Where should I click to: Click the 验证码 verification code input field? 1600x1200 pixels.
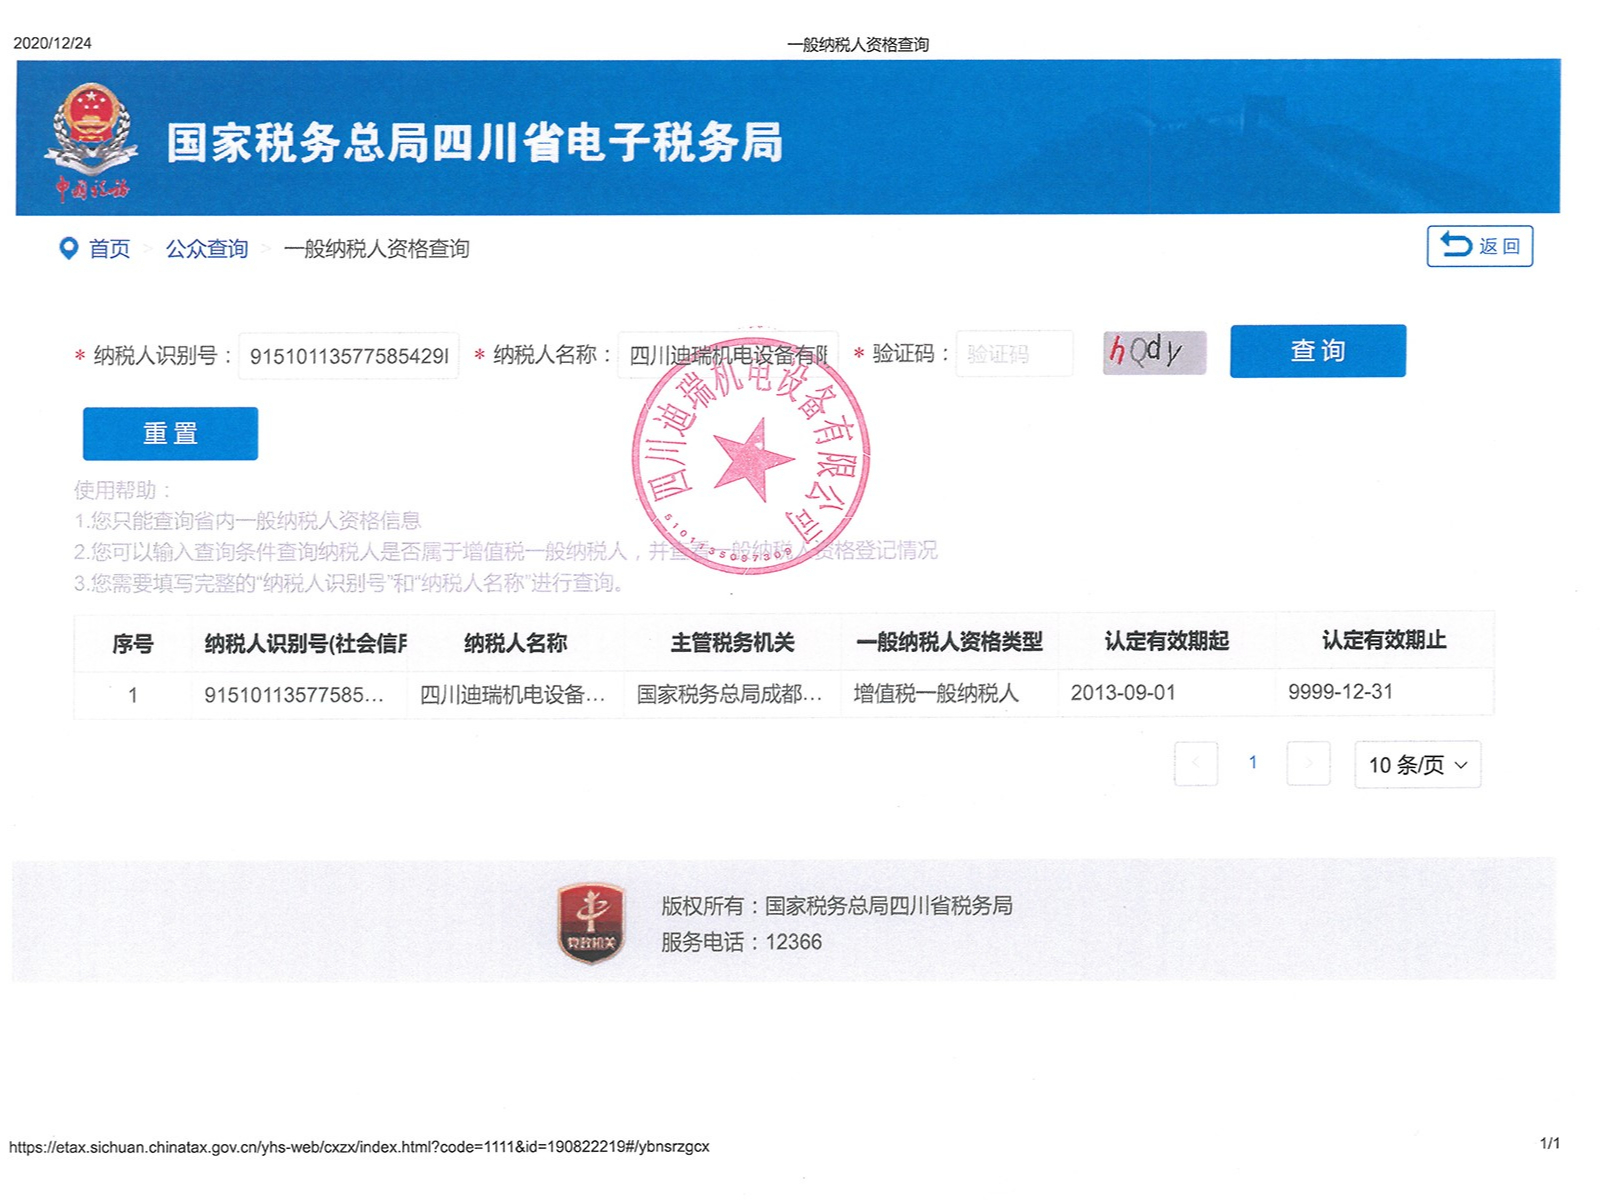(1013, 354)
